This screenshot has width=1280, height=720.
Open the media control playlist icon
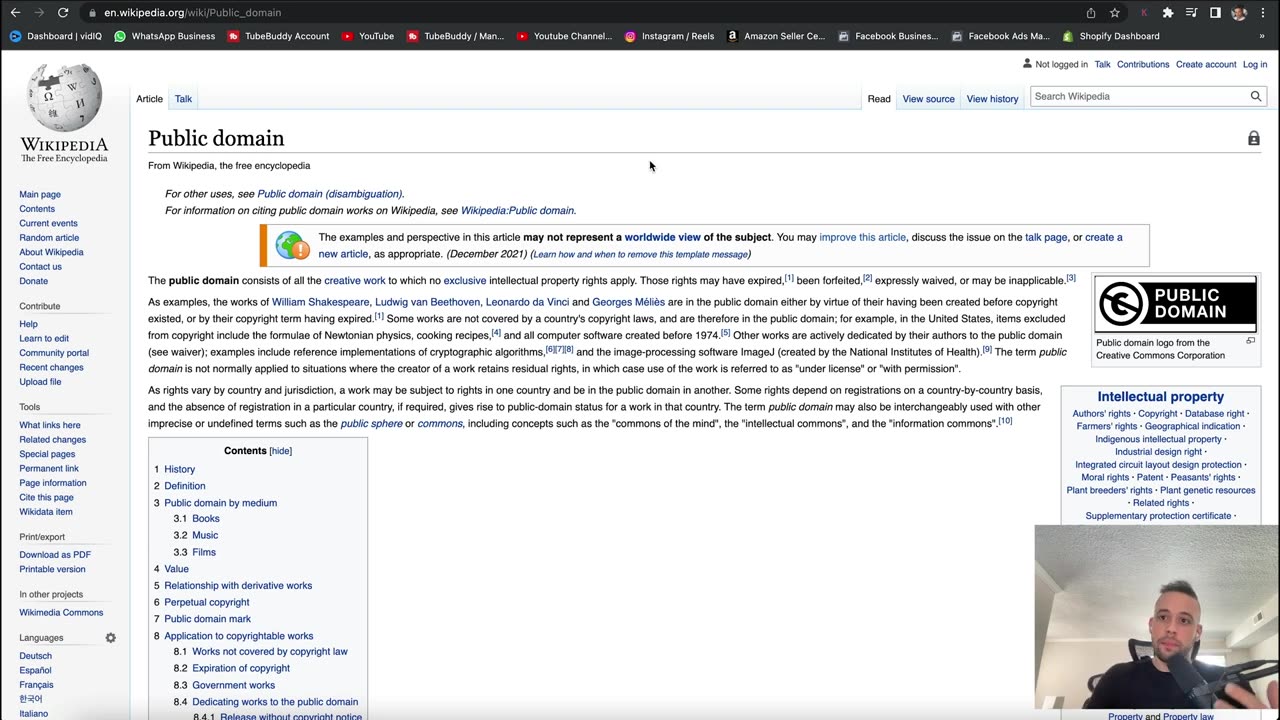pyautogui.click(x=1191, y=13)
